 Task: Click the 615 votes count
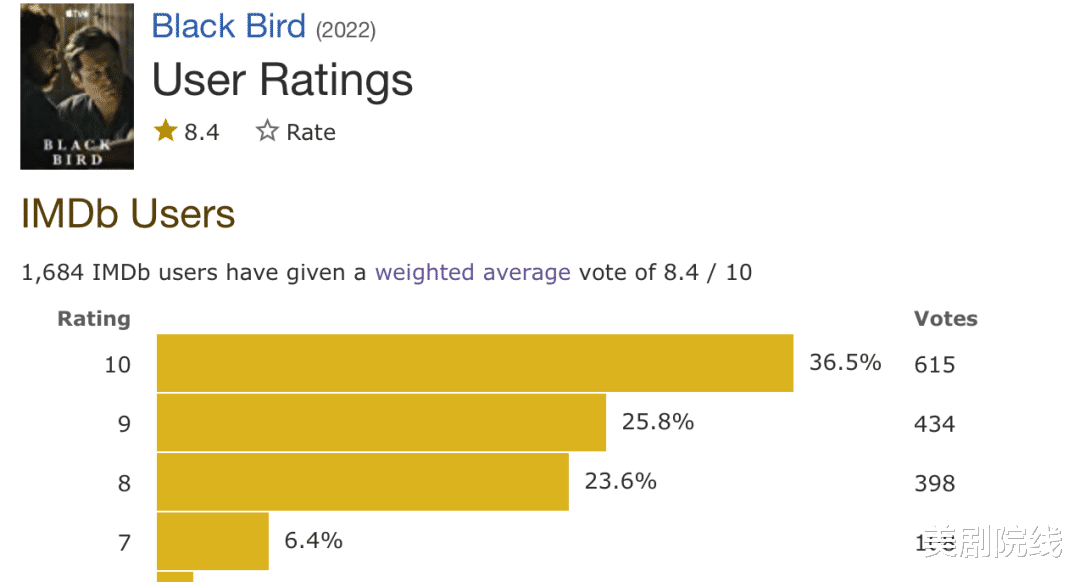tap(935, 364)
